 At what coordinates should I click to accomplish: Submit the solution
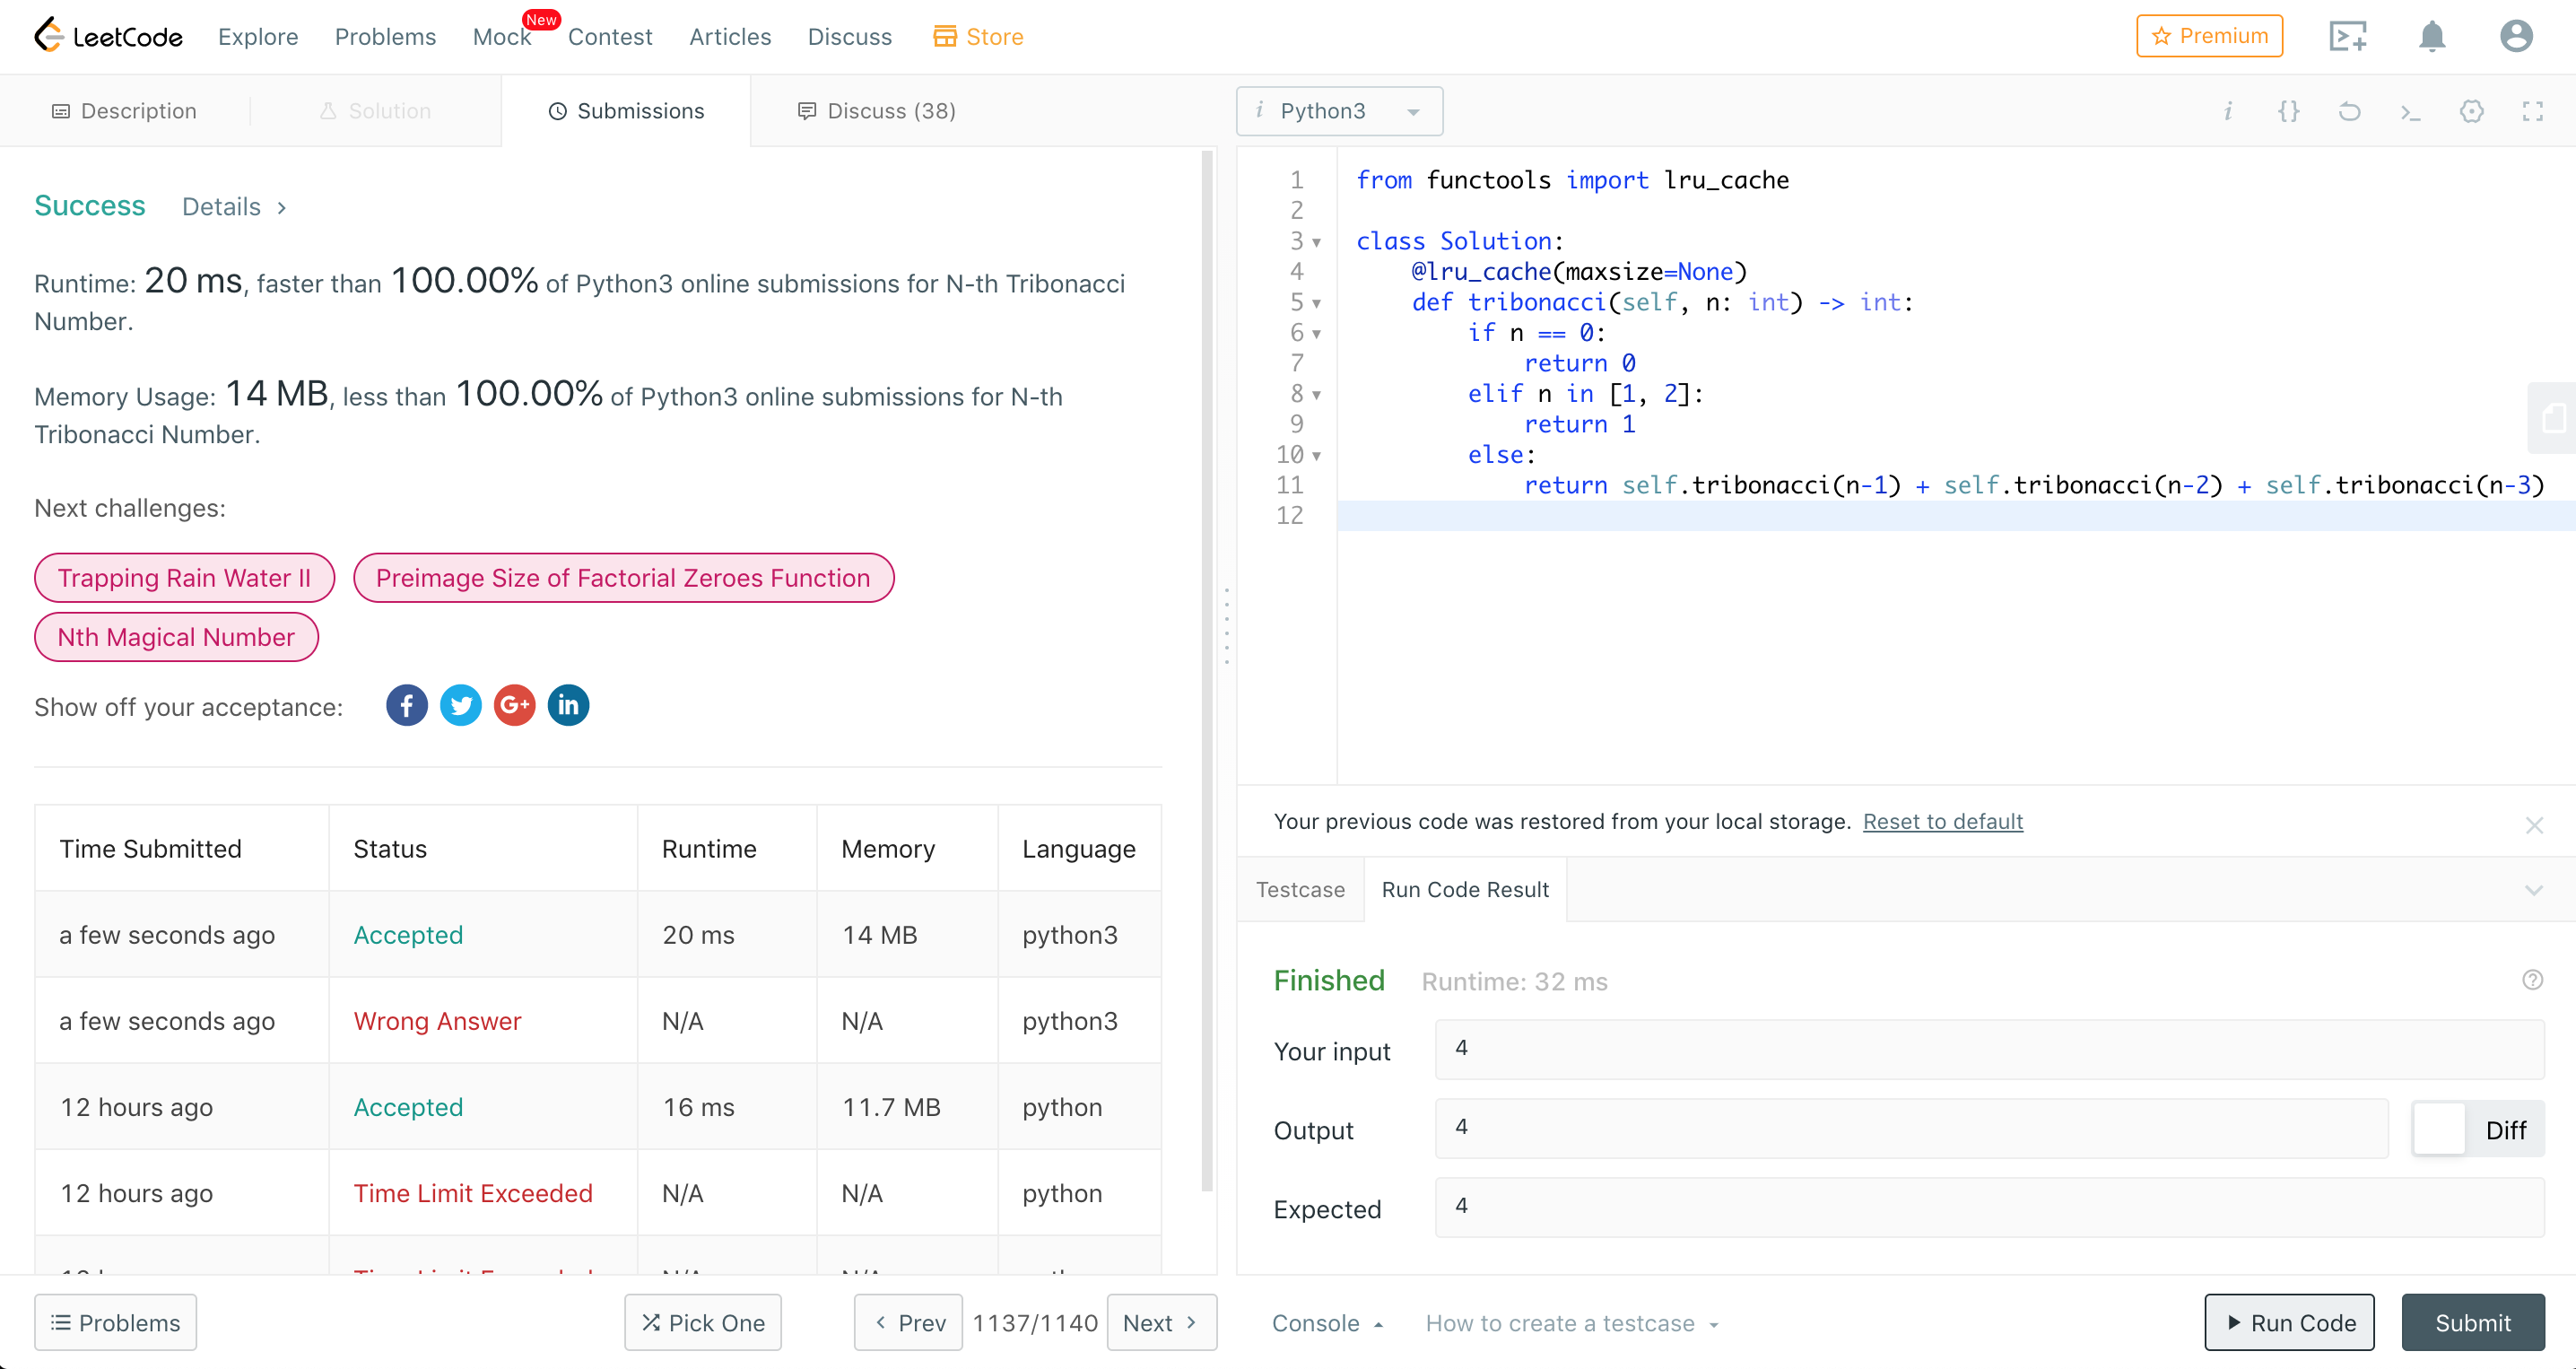pyautogui.click(x=2472, y=1322)
